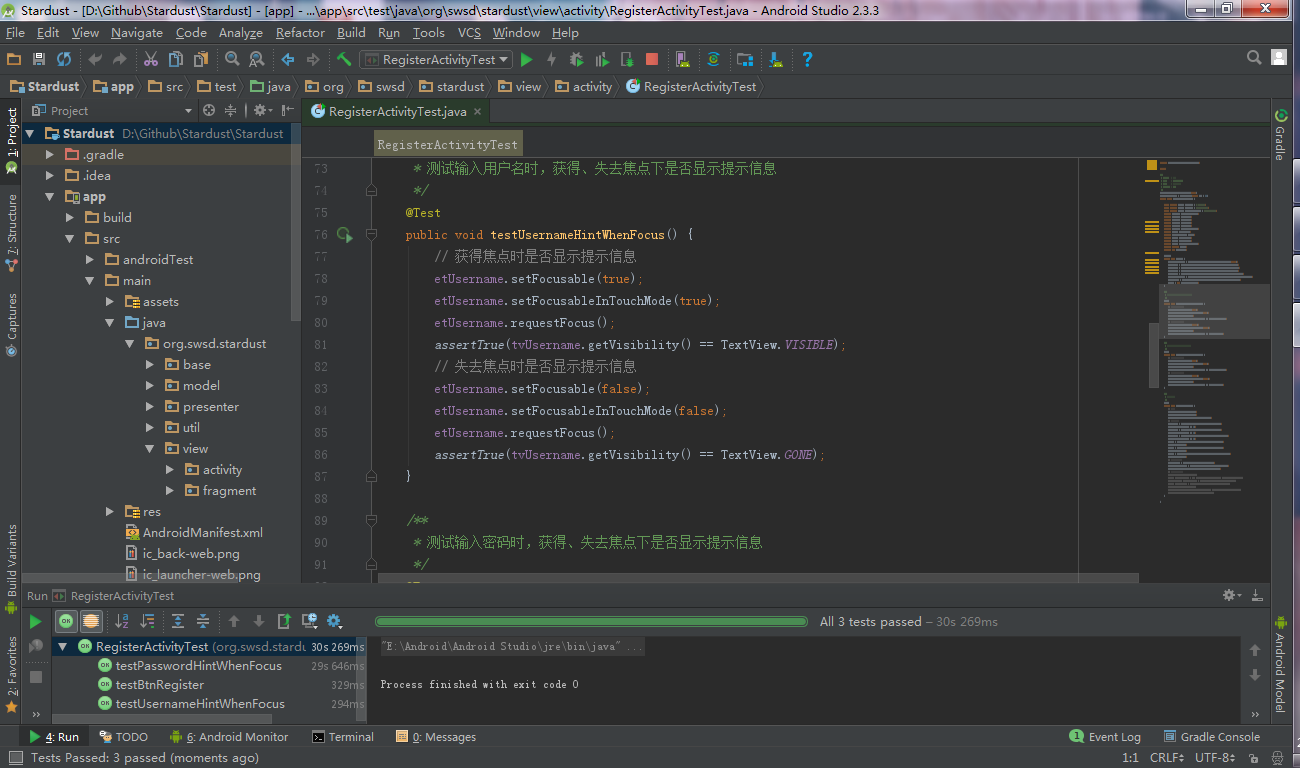Expand the .gradle folder

(50, 155)
